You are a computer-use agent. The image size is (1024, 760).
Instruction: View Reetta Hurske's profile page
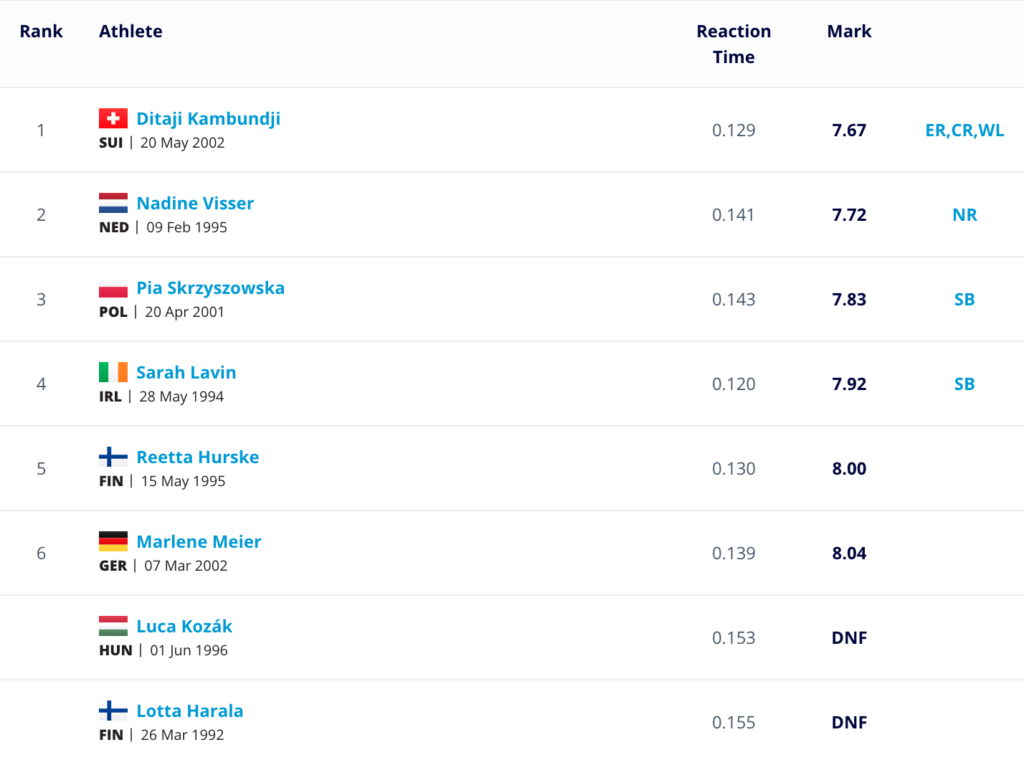(x=197, y=457)
